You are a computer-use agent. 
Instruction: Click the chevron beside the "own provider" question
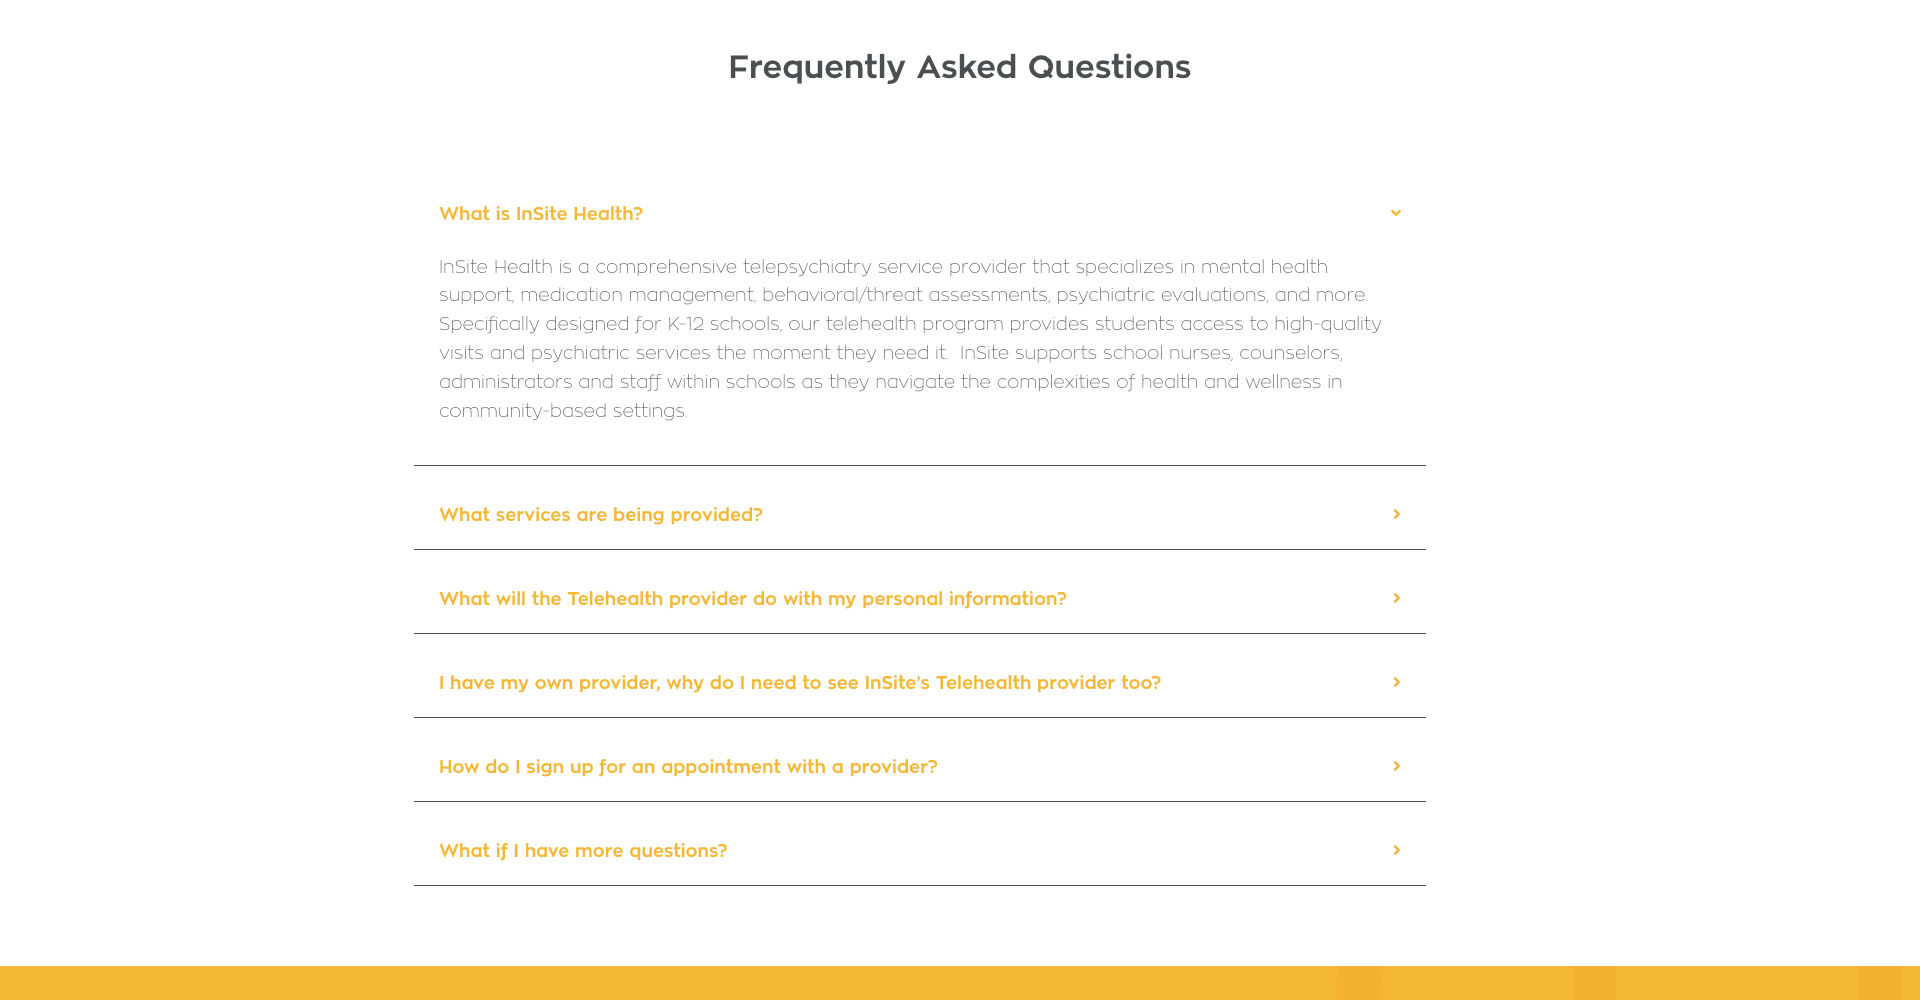coord(1397,682)
